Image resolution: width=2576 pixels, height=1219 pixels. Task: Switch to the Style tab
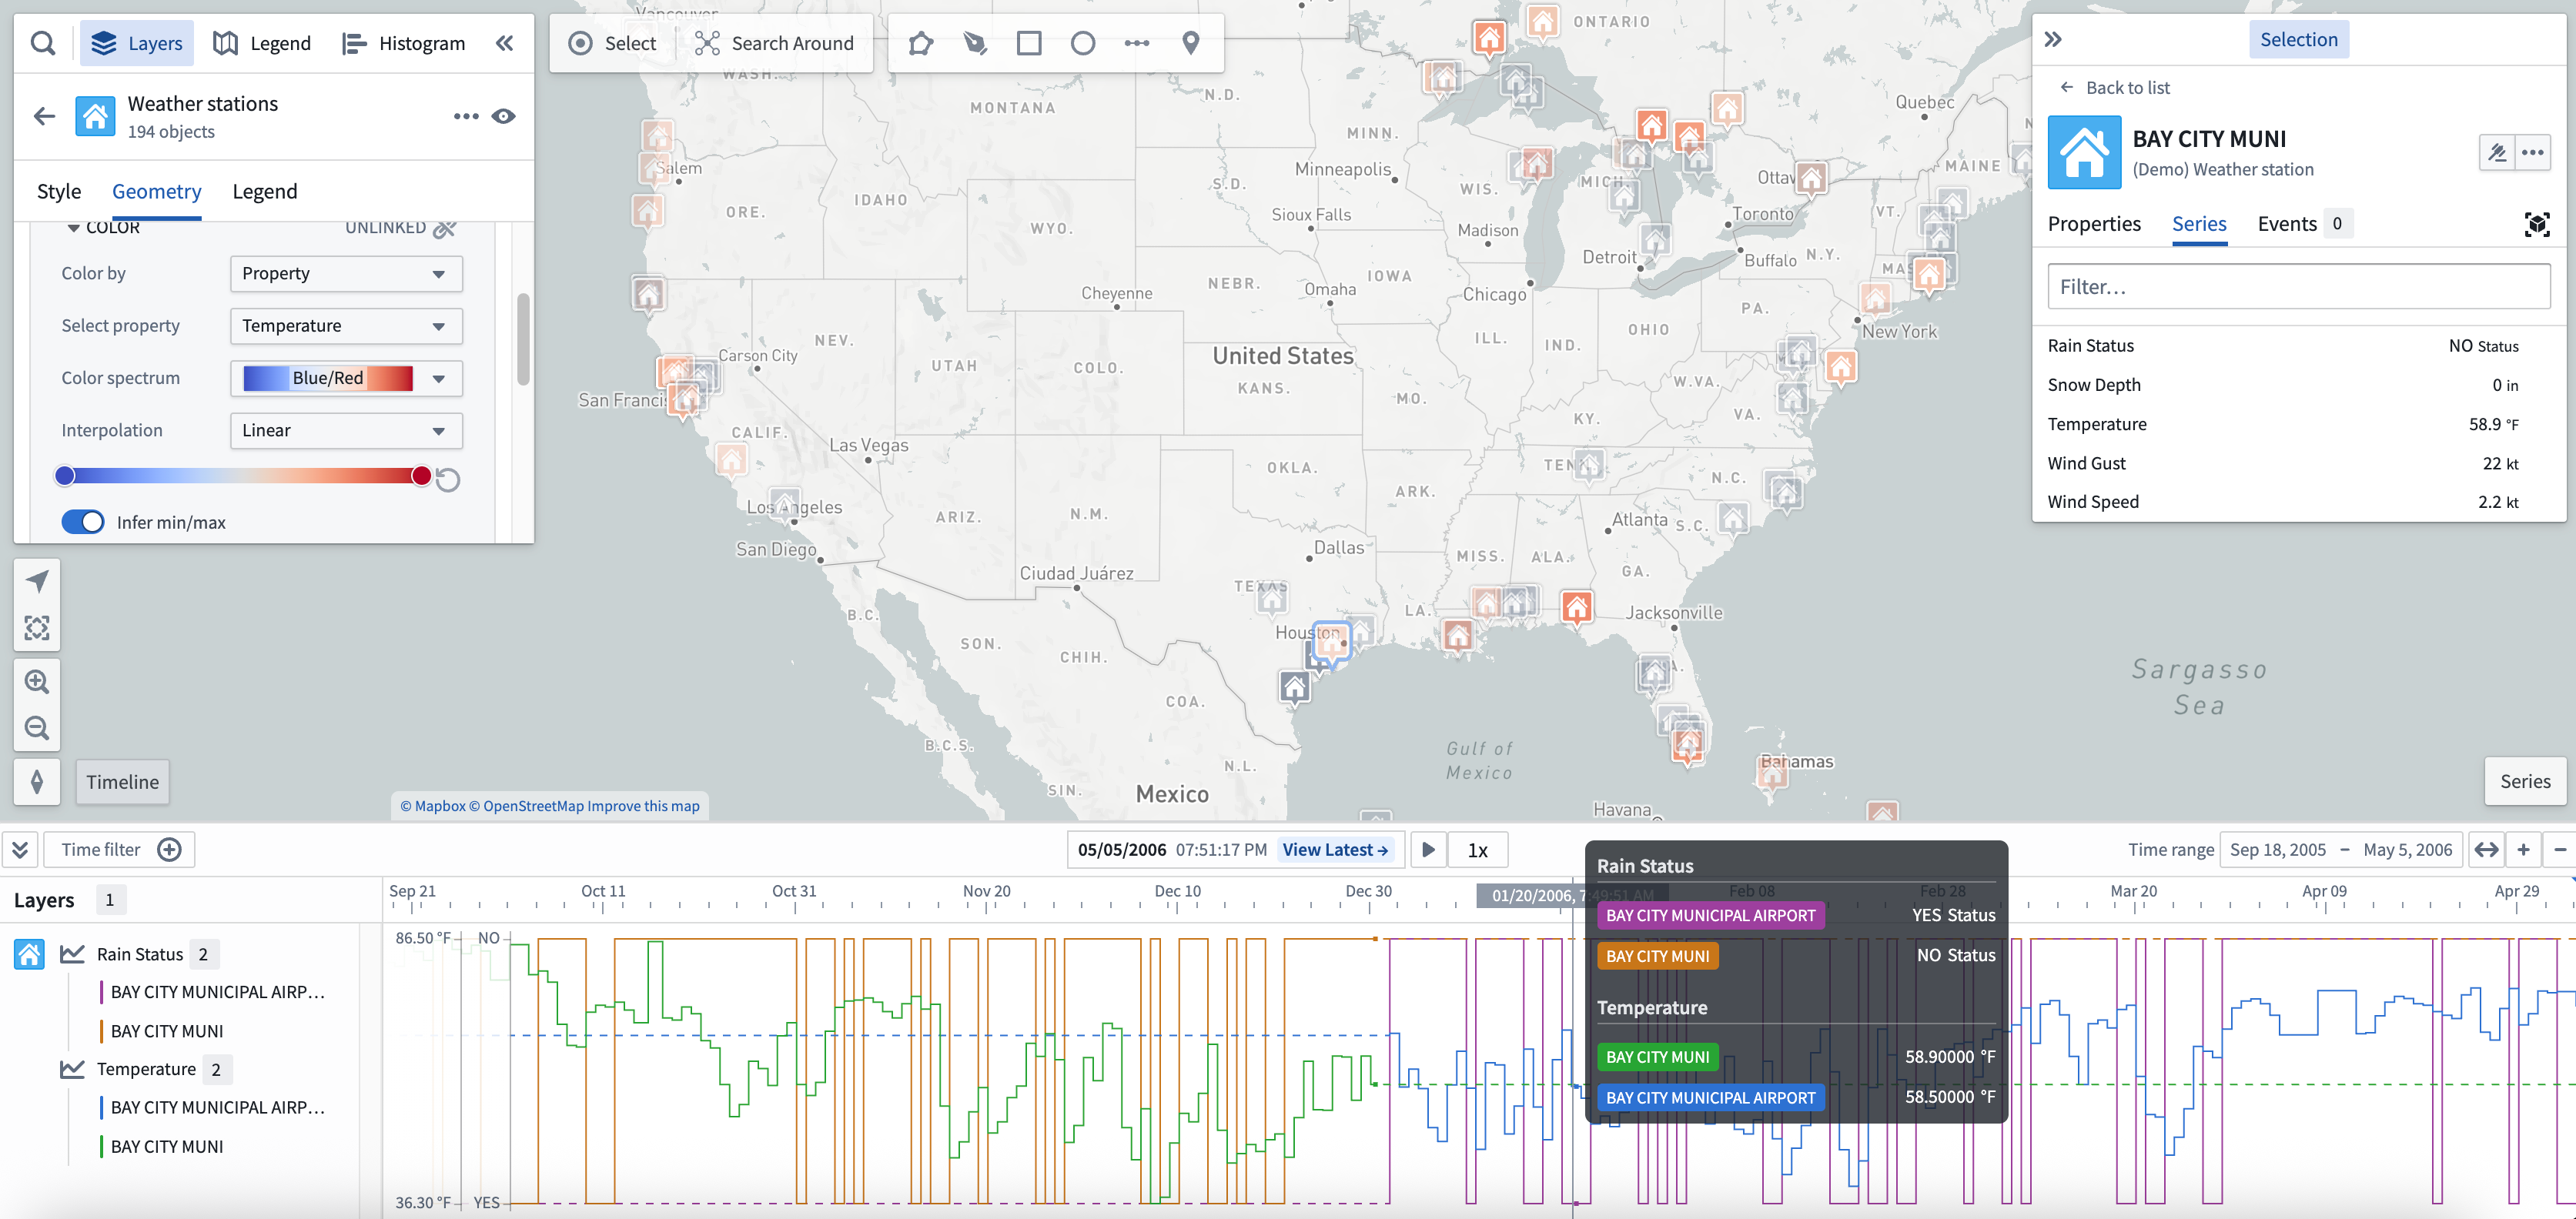pyautogui.click(x=59, y=191)
